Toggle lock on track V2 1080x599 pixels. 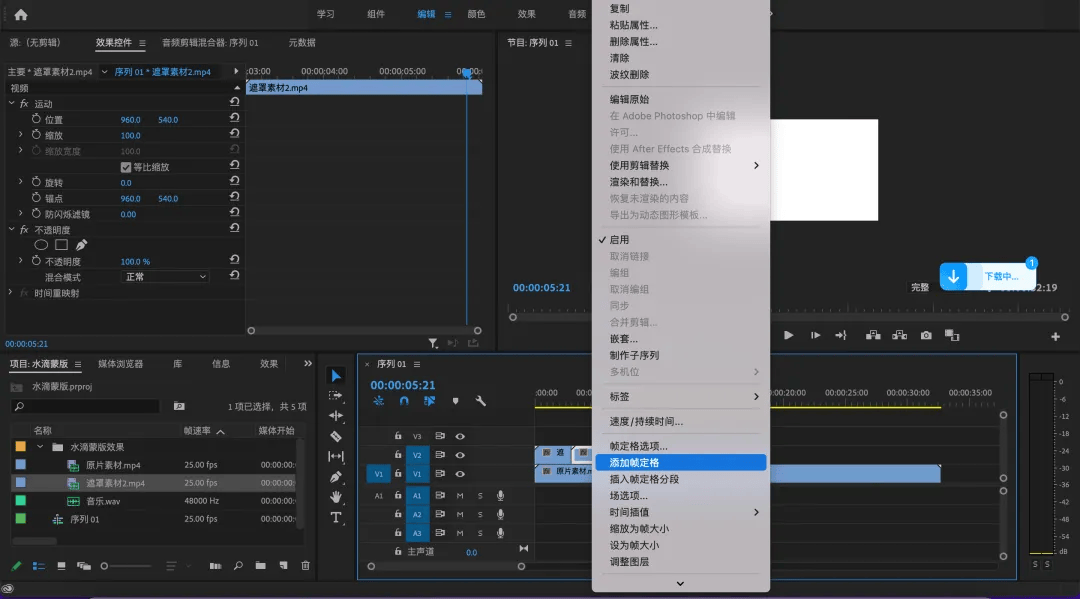(398, 454)
